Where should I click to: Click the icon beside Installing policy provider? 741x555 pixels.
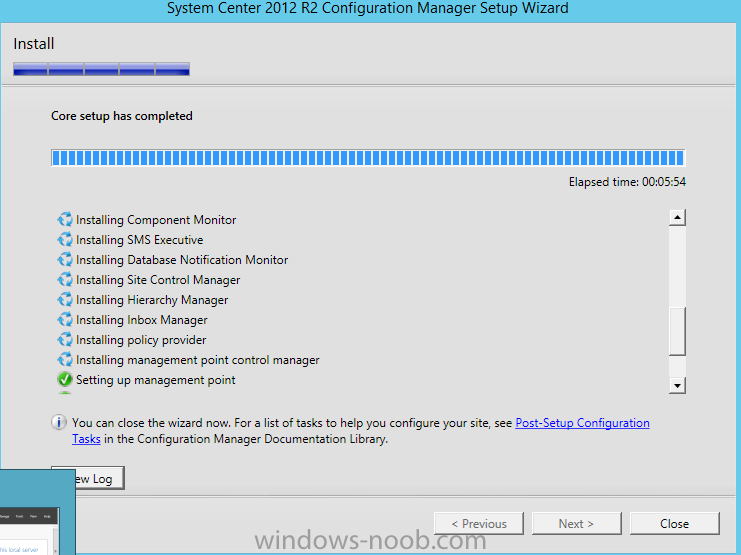pyautogui.click(x=65, y=339)
